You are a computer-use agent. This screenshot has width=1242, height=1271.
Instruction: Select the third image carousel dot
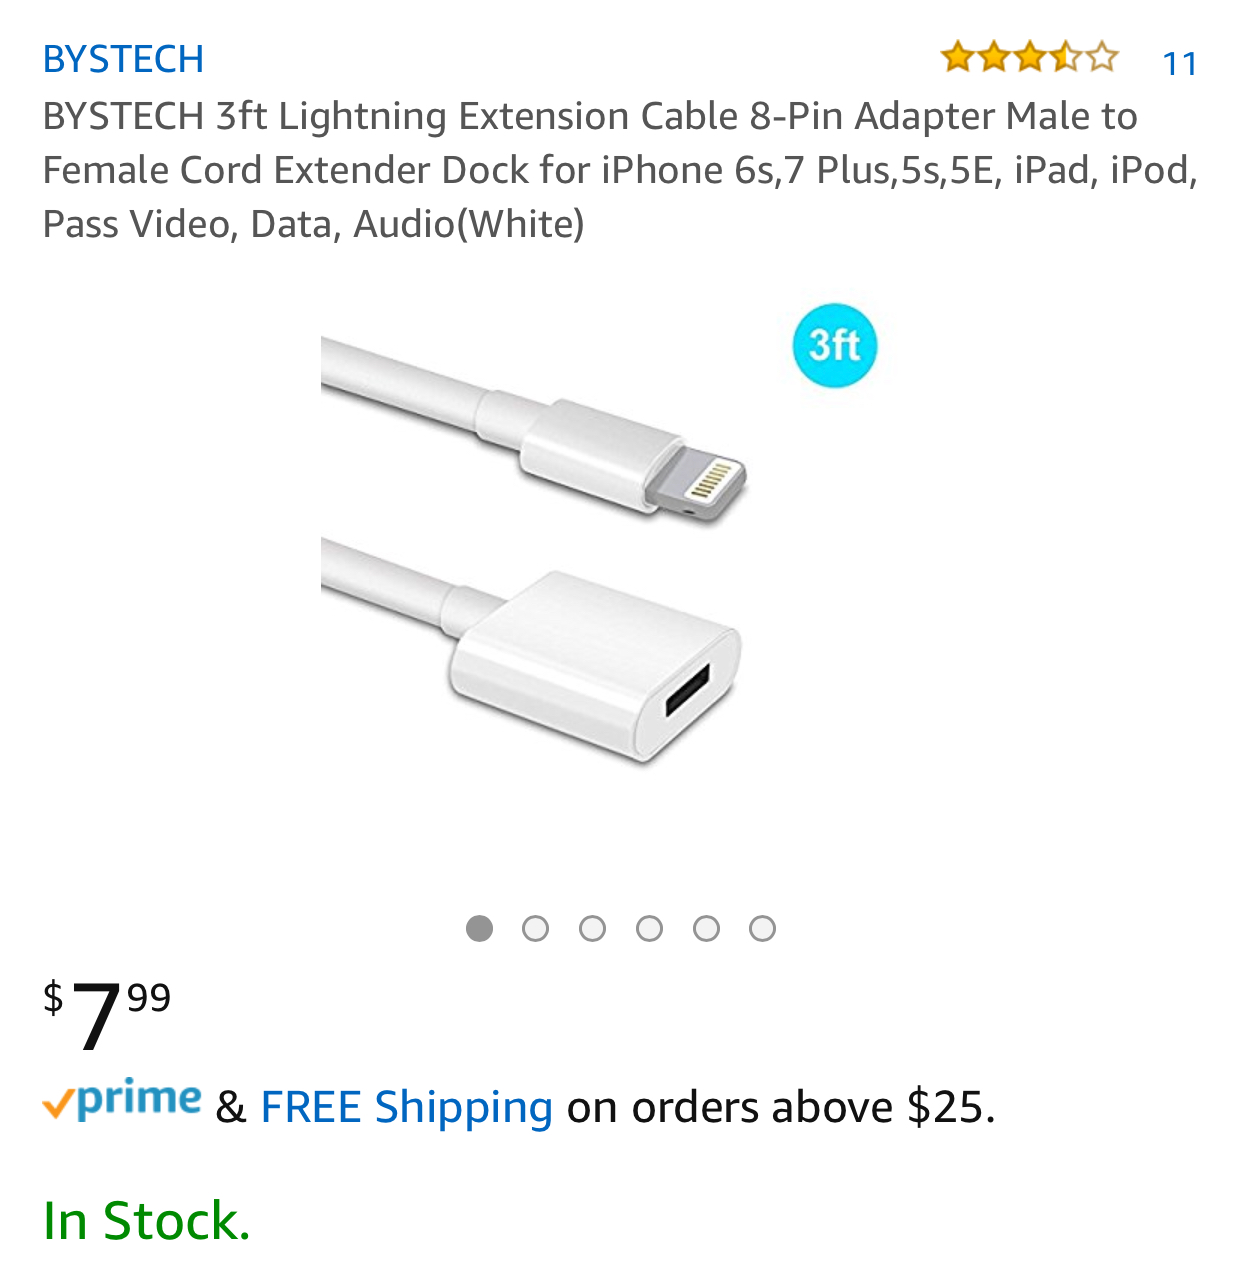(593, 929)
